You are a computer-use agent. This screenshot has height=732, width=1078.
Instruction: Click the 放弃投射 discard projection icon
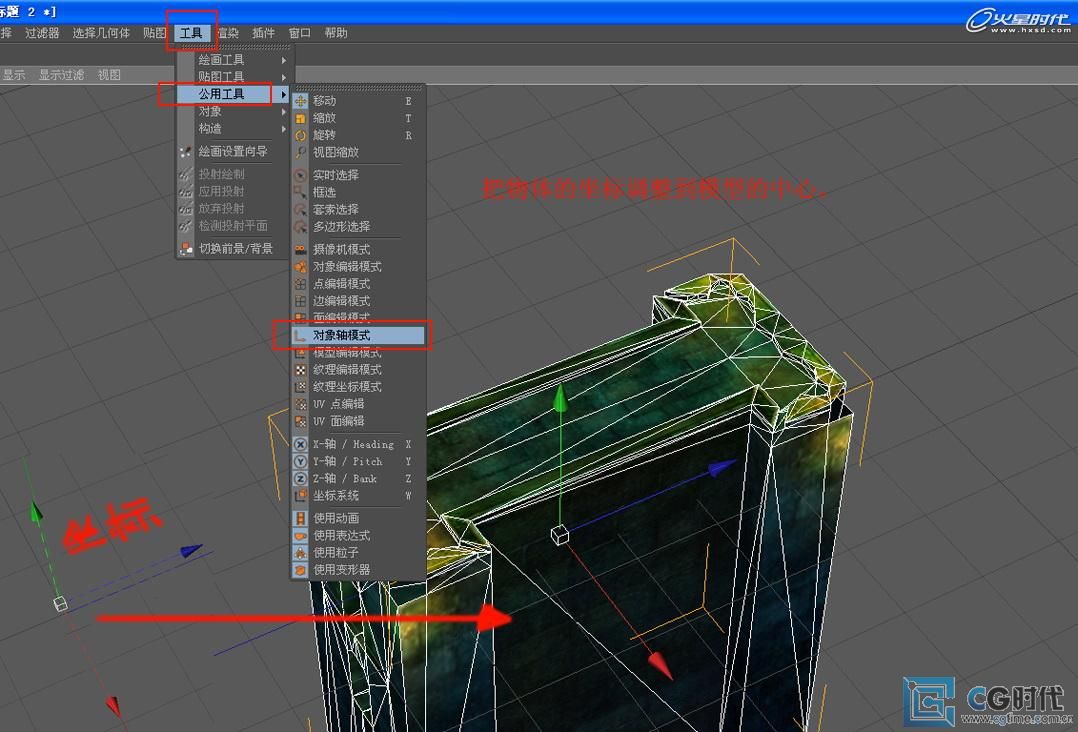pos(186,209)
